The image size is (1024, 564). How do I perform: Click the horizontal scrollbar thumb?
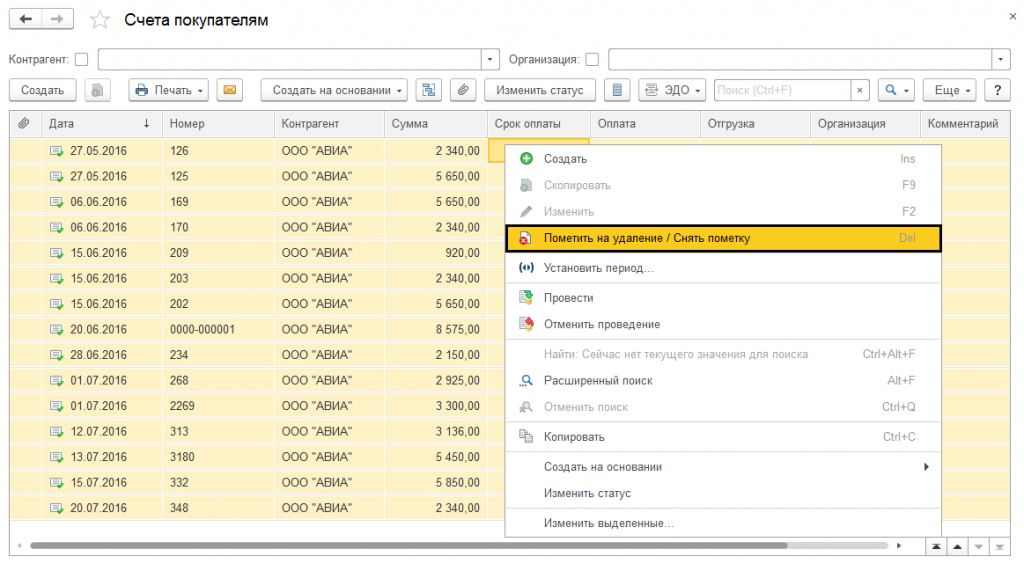(x=408, y=546)
